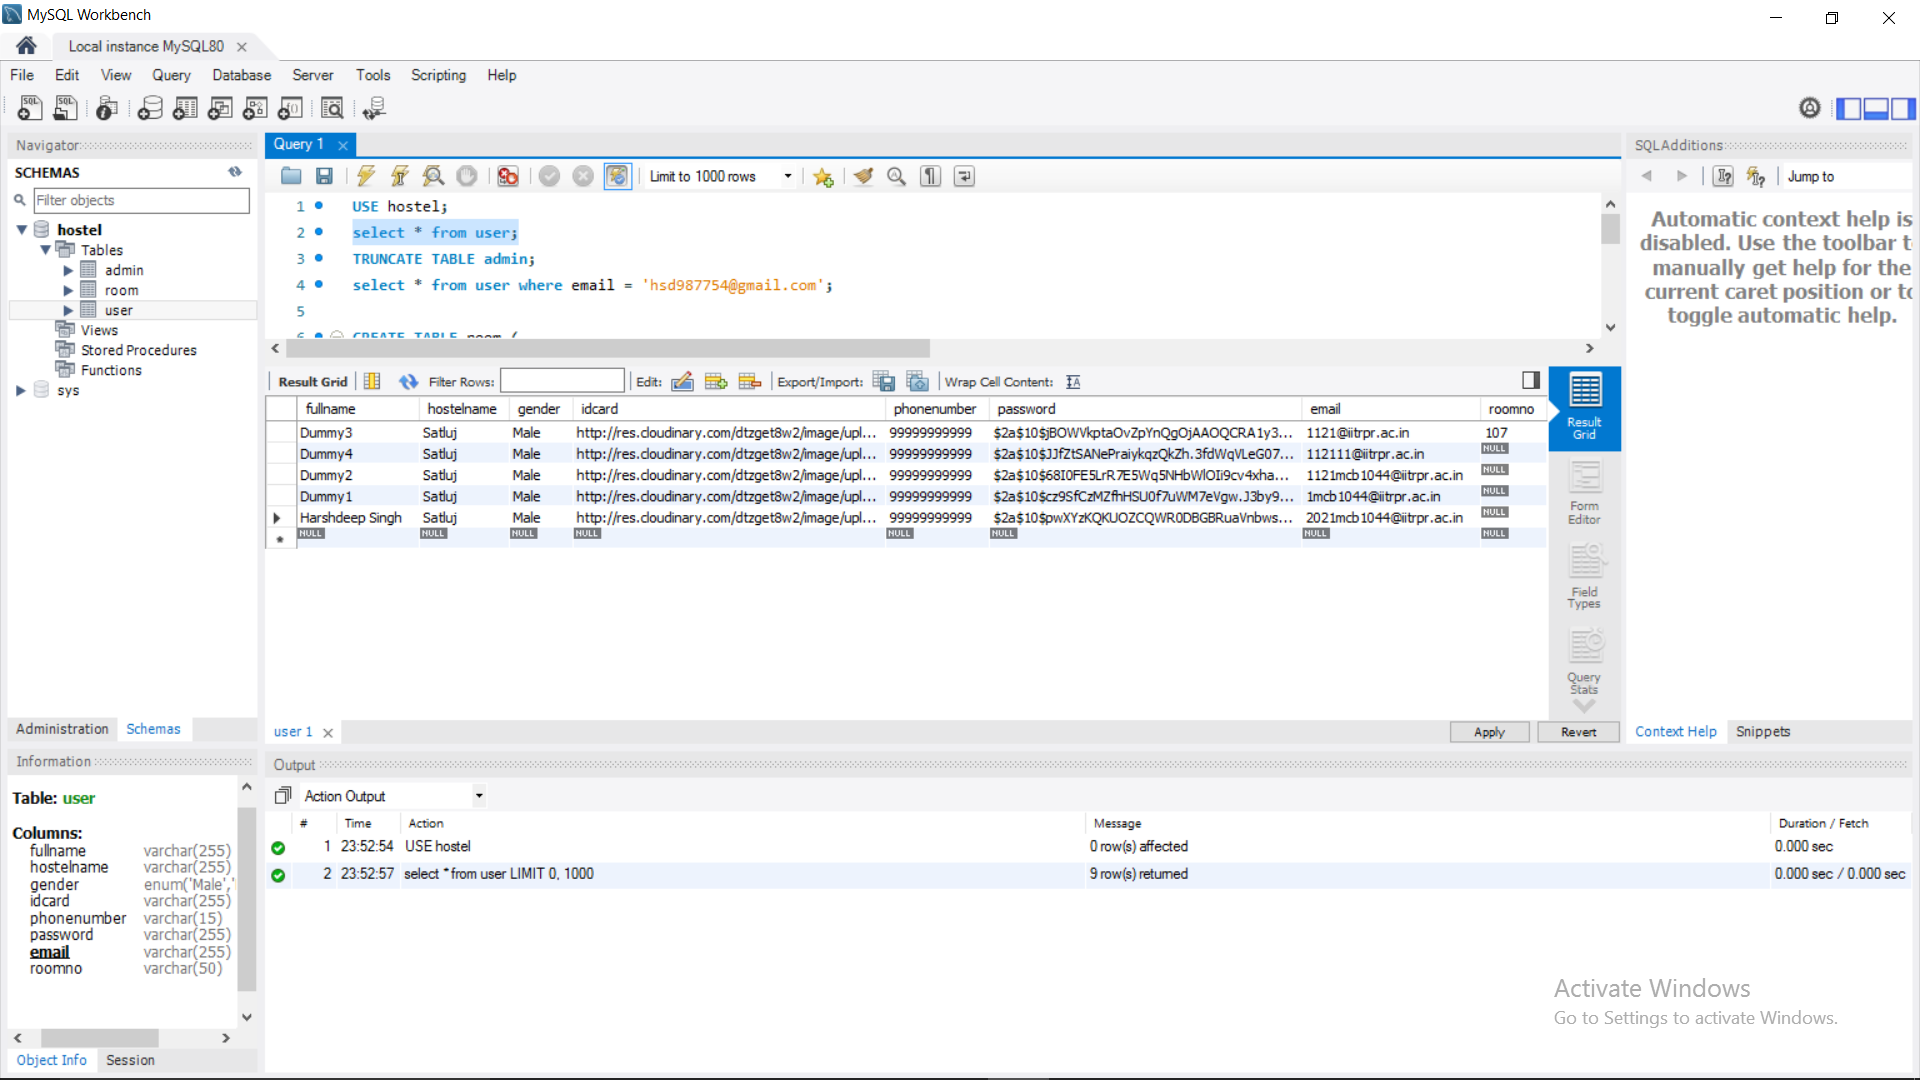Image resolution: width=1920 pixels, height=1080 pixels.
Task: Create a new schema icon
Action: (150, 108)
